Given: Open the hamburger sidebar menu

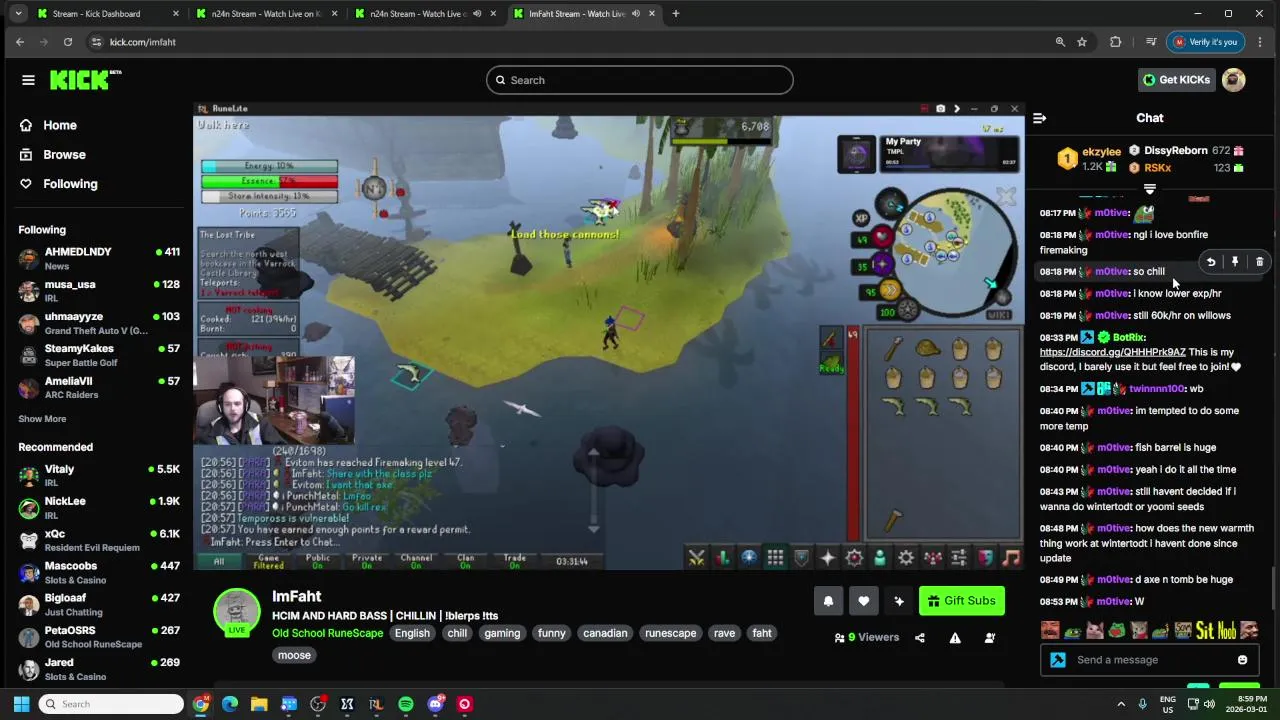Looking at the screenshot, I should click(x=28, y=80).
